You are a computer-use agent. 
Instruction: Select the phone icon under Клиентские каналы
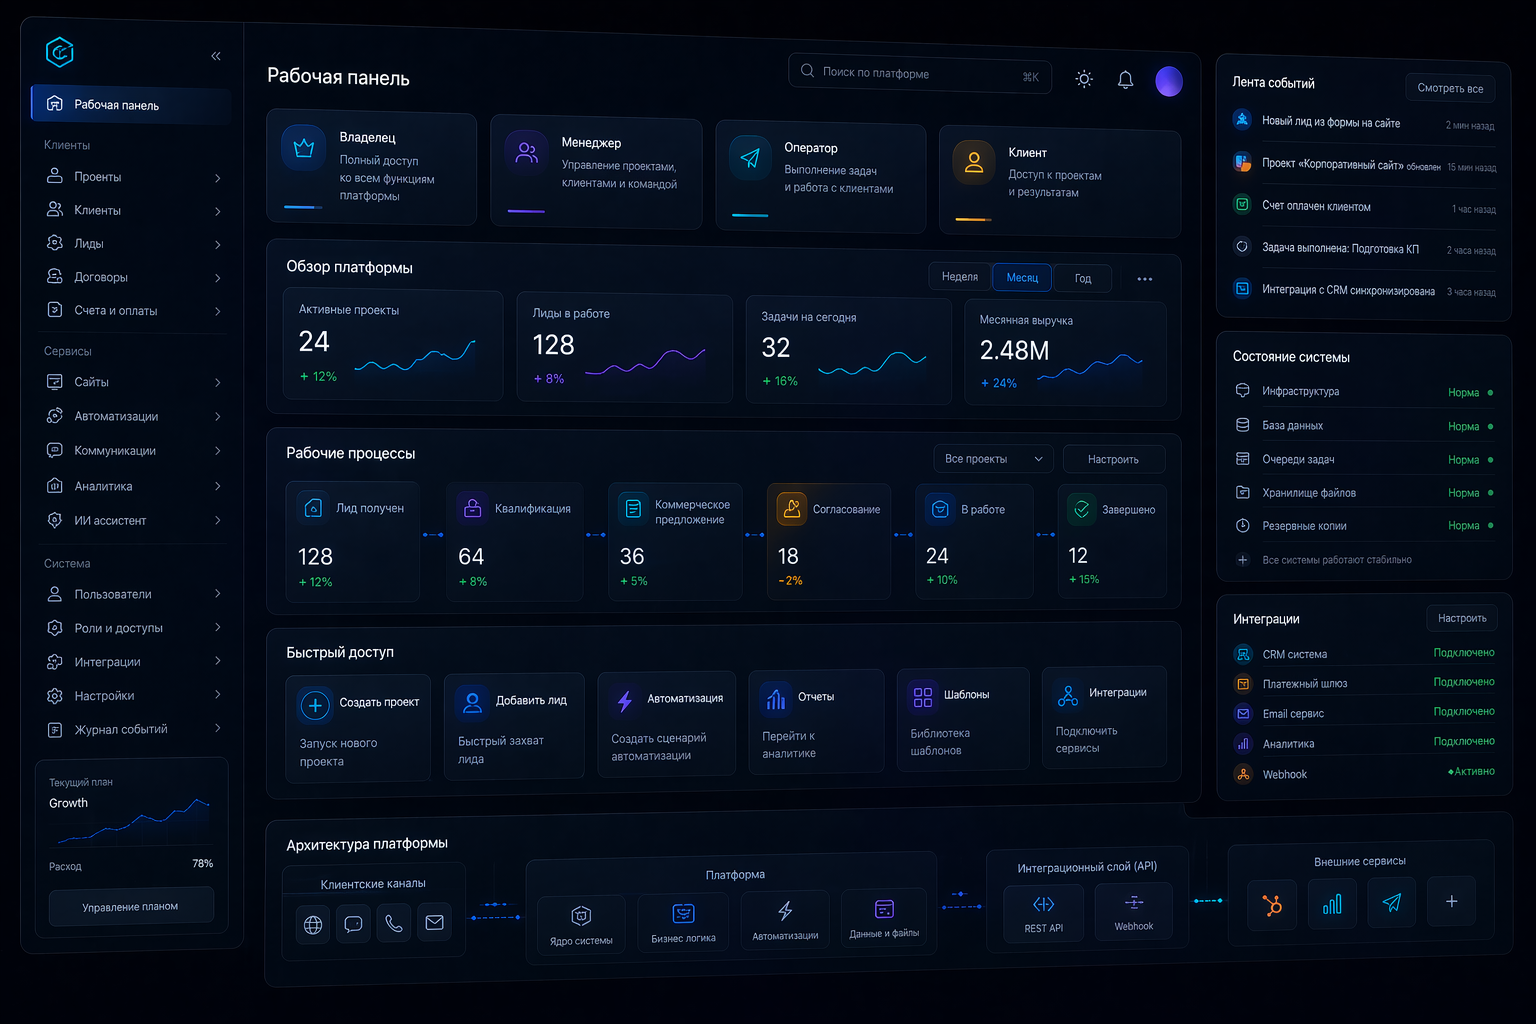tap(394, 923)
